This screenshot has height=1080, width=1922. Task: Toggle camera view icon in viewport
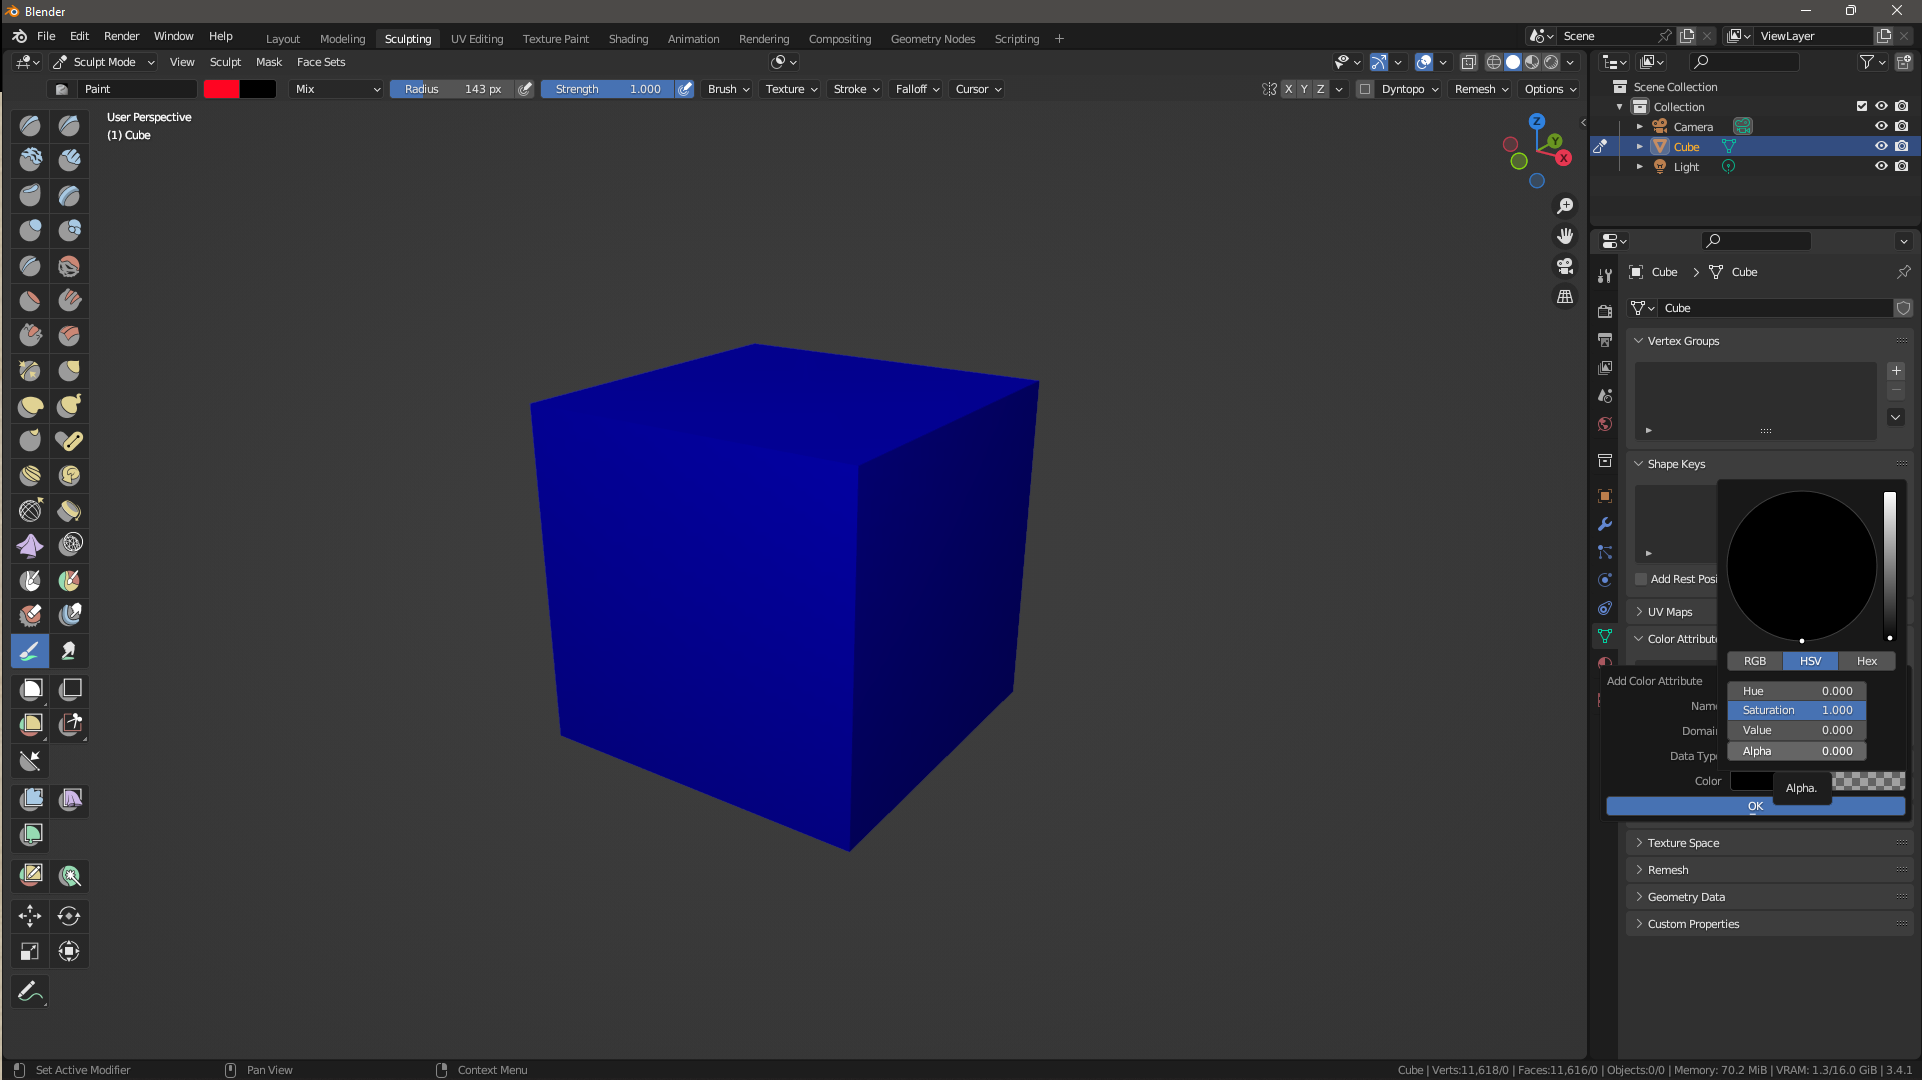pyautogui.click(x=1565, y=266)
